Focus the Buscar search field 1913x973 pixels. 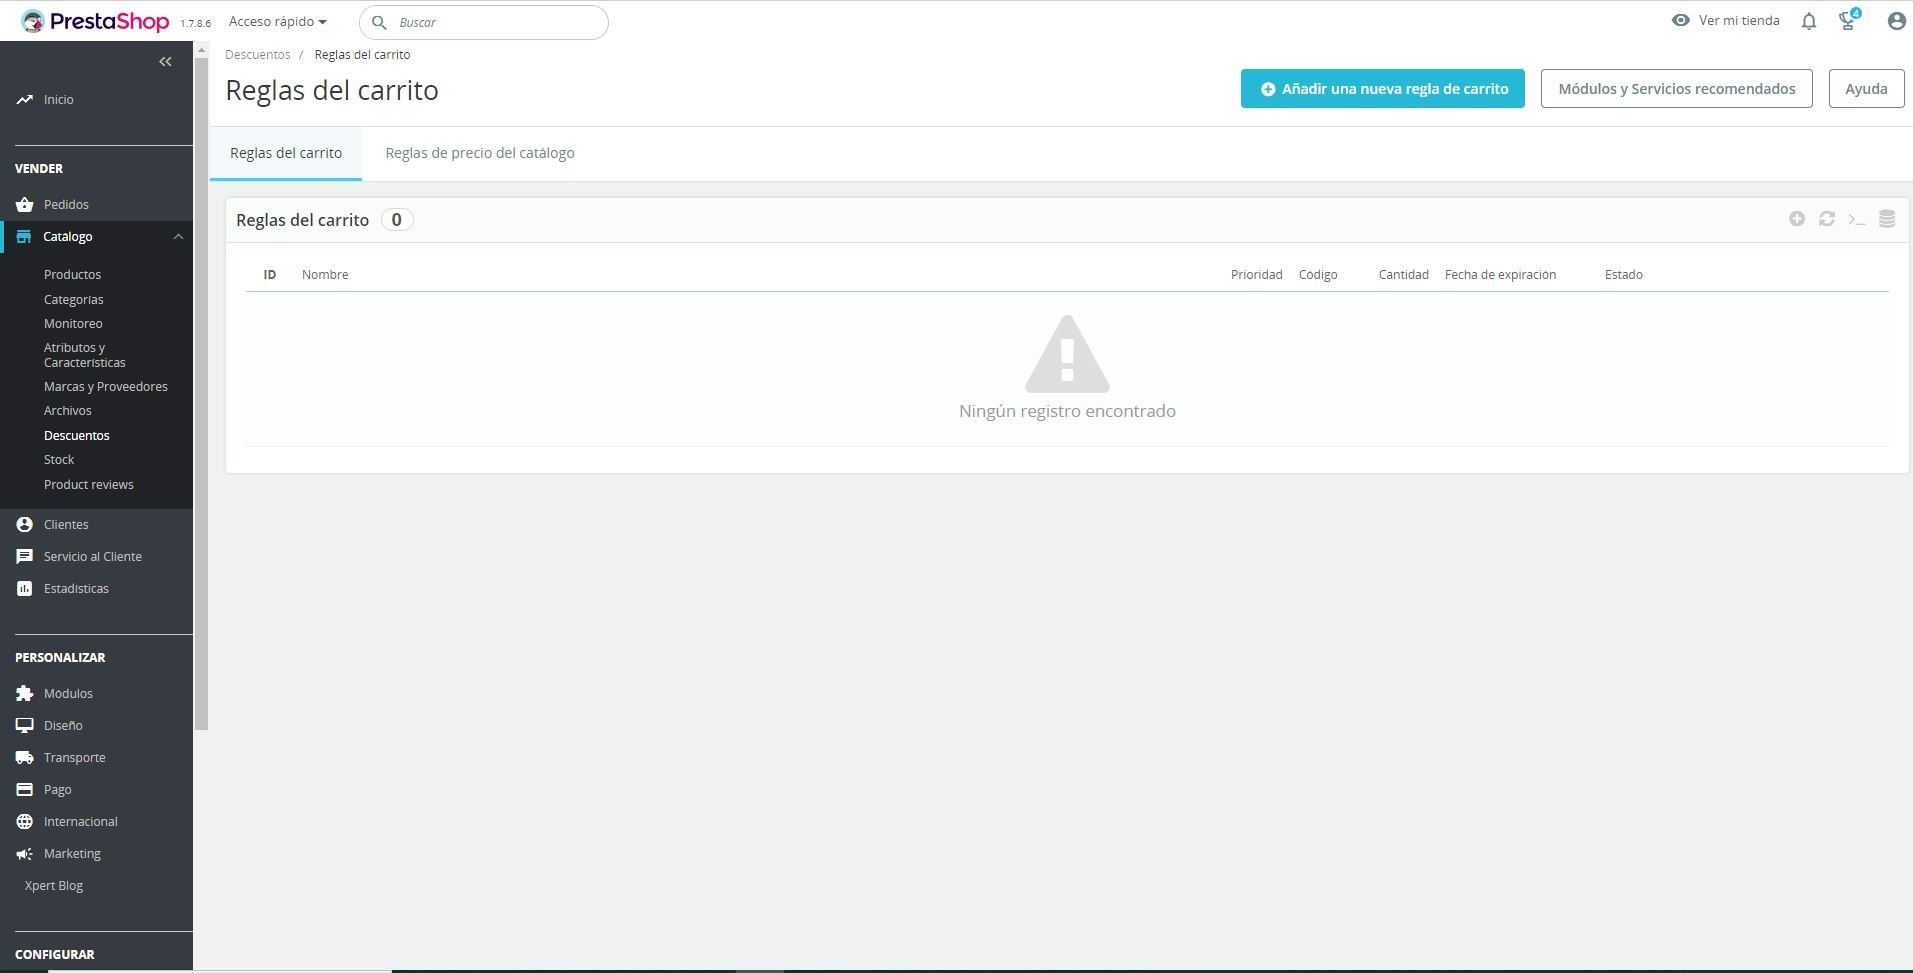[x=484, y=22]
